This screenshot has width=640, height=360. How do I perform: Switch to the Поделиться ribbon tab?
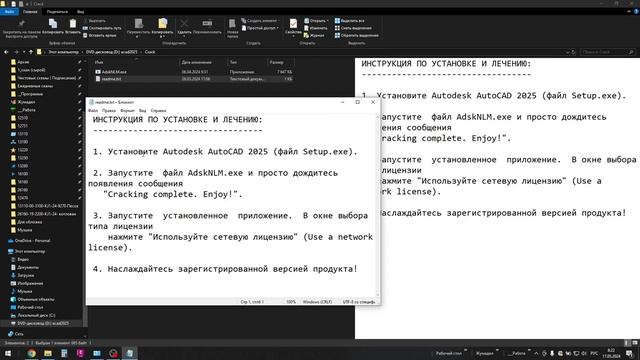[x=57, y=12]
